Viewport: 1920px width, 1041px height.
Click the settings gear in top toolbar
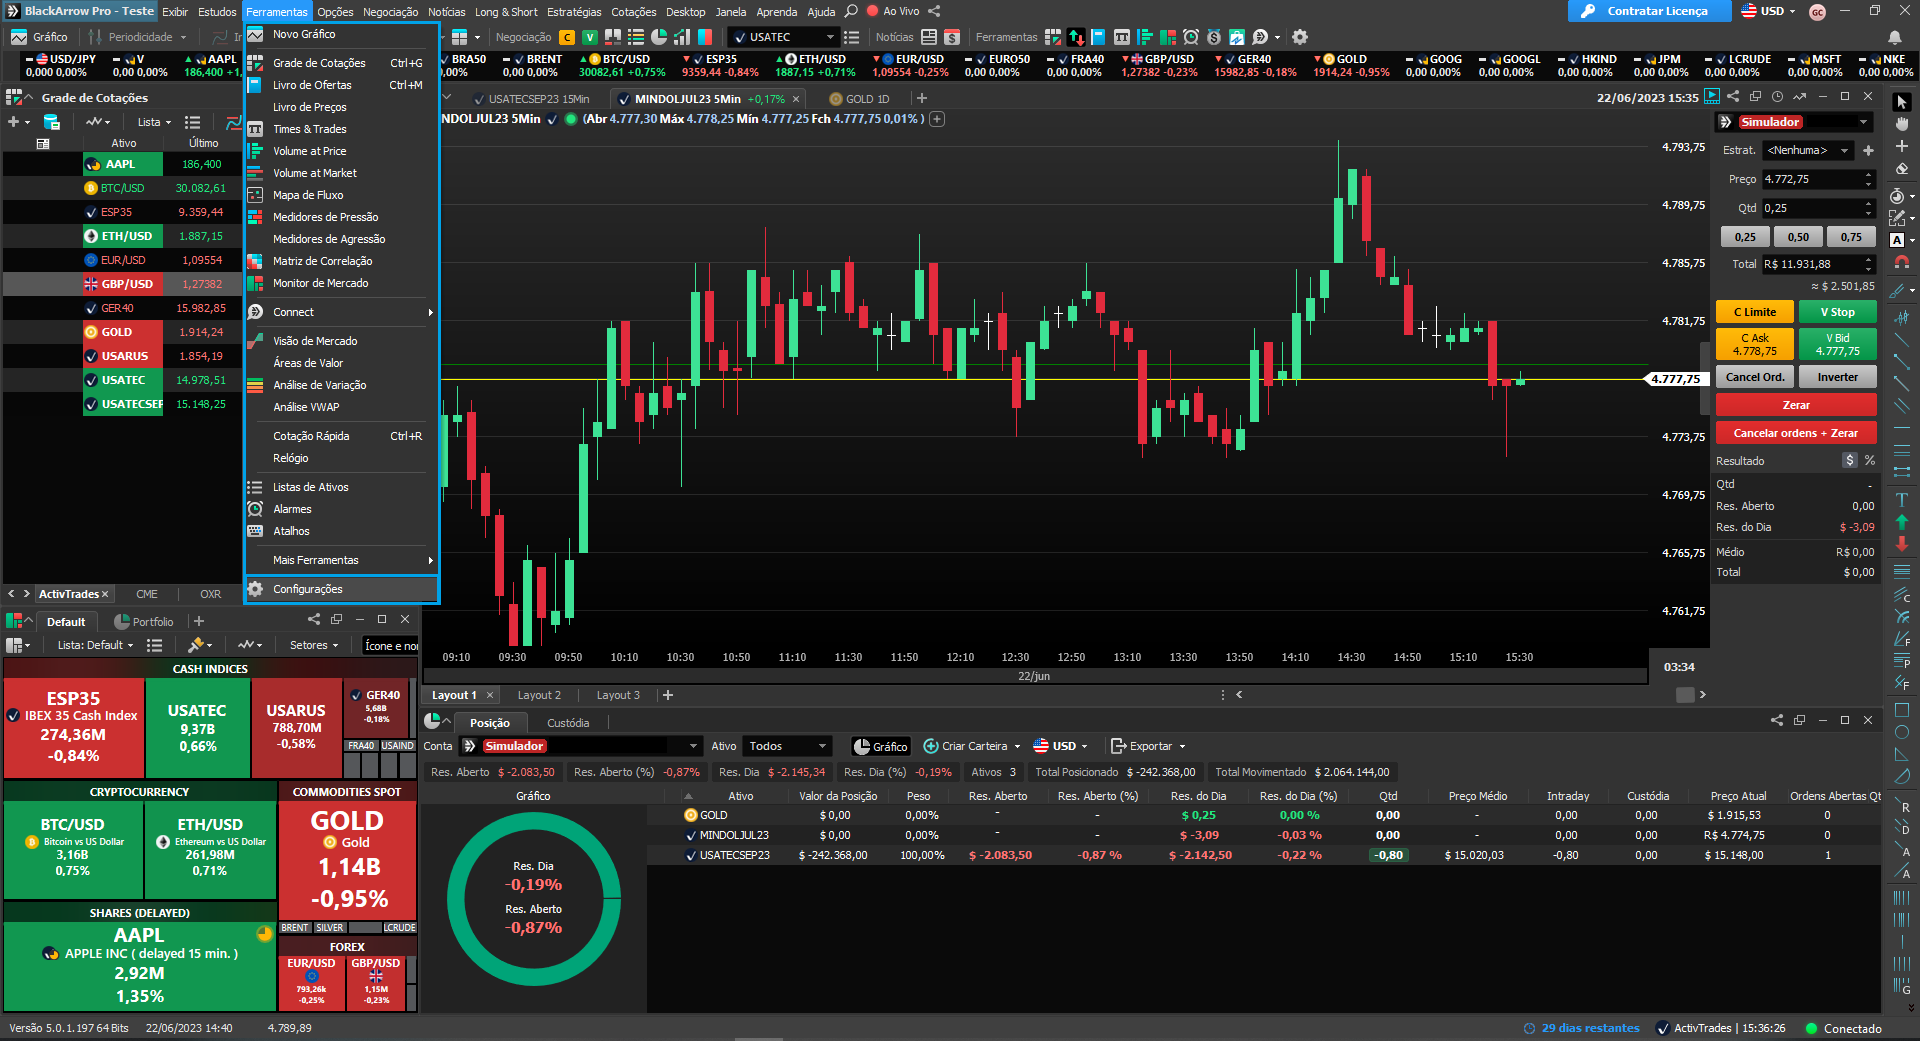coord(1299,37)
